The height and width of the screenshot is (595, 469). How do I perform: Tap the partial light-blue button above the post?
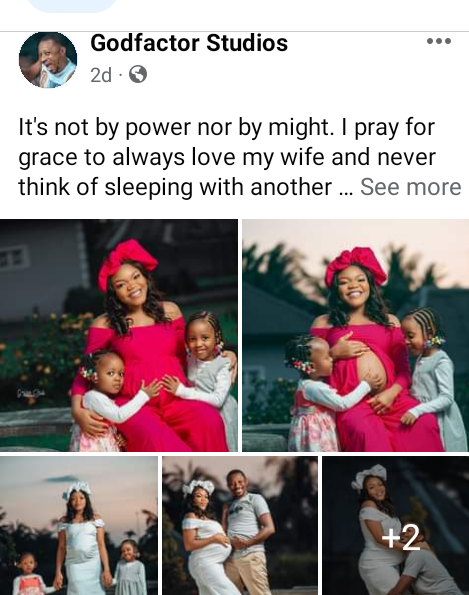coord(72,6)
